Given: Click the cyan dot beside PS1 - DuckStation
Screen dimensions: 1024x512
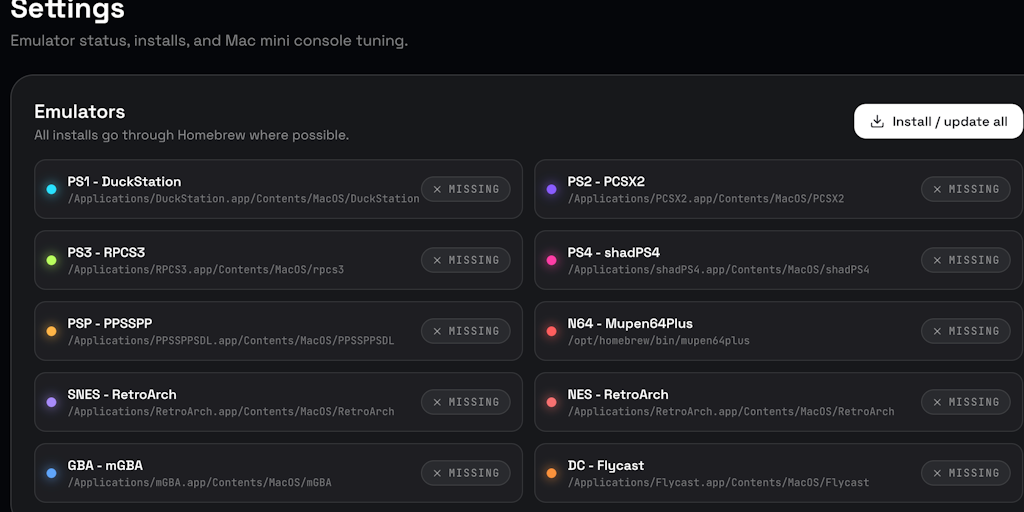Looking at the screenshot, I should (x=51, y=189).
